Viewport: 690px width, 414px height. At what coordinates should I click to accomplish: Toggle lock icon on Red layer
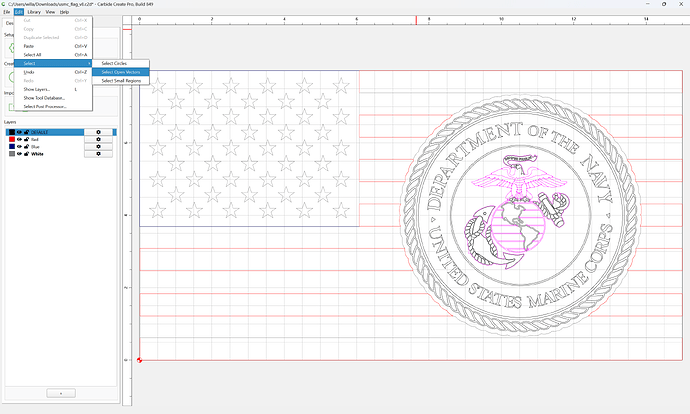(26, 139)
